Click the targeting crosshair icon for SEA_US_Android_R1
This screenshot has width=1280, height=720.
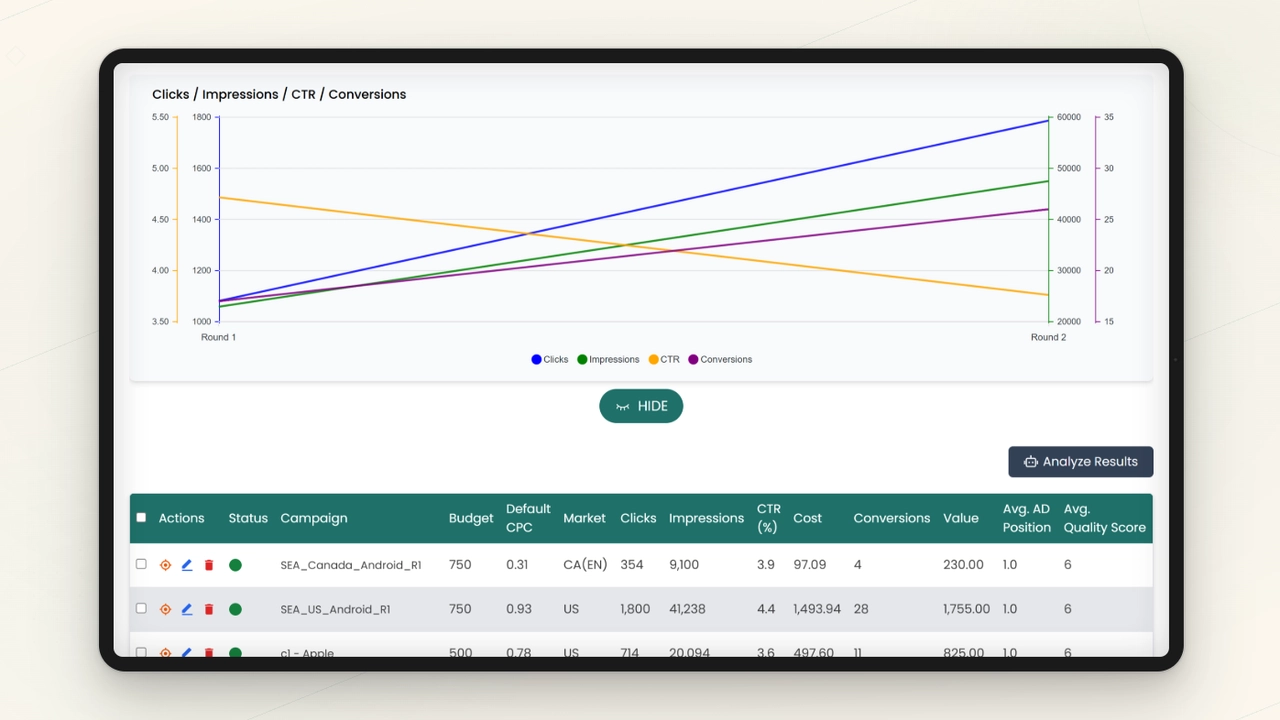(x=165, y=608)
